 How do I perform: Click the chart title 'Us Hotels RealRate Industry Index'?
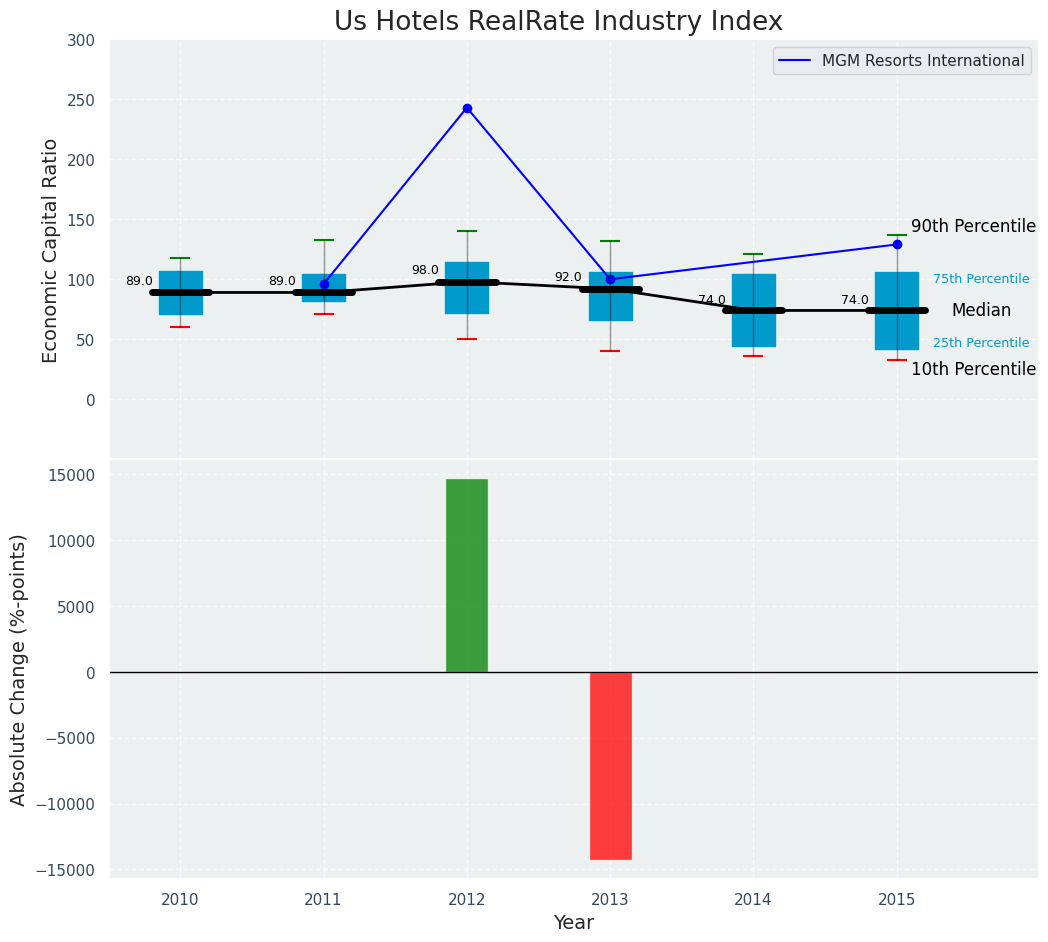tap(558, 22)
